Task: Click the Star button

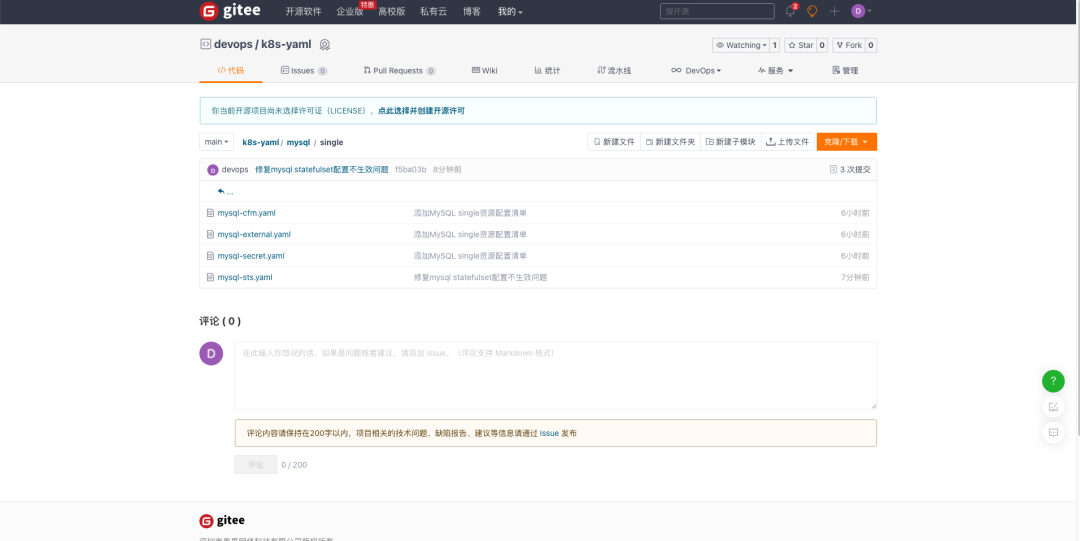Action: [x=801, y=45]
